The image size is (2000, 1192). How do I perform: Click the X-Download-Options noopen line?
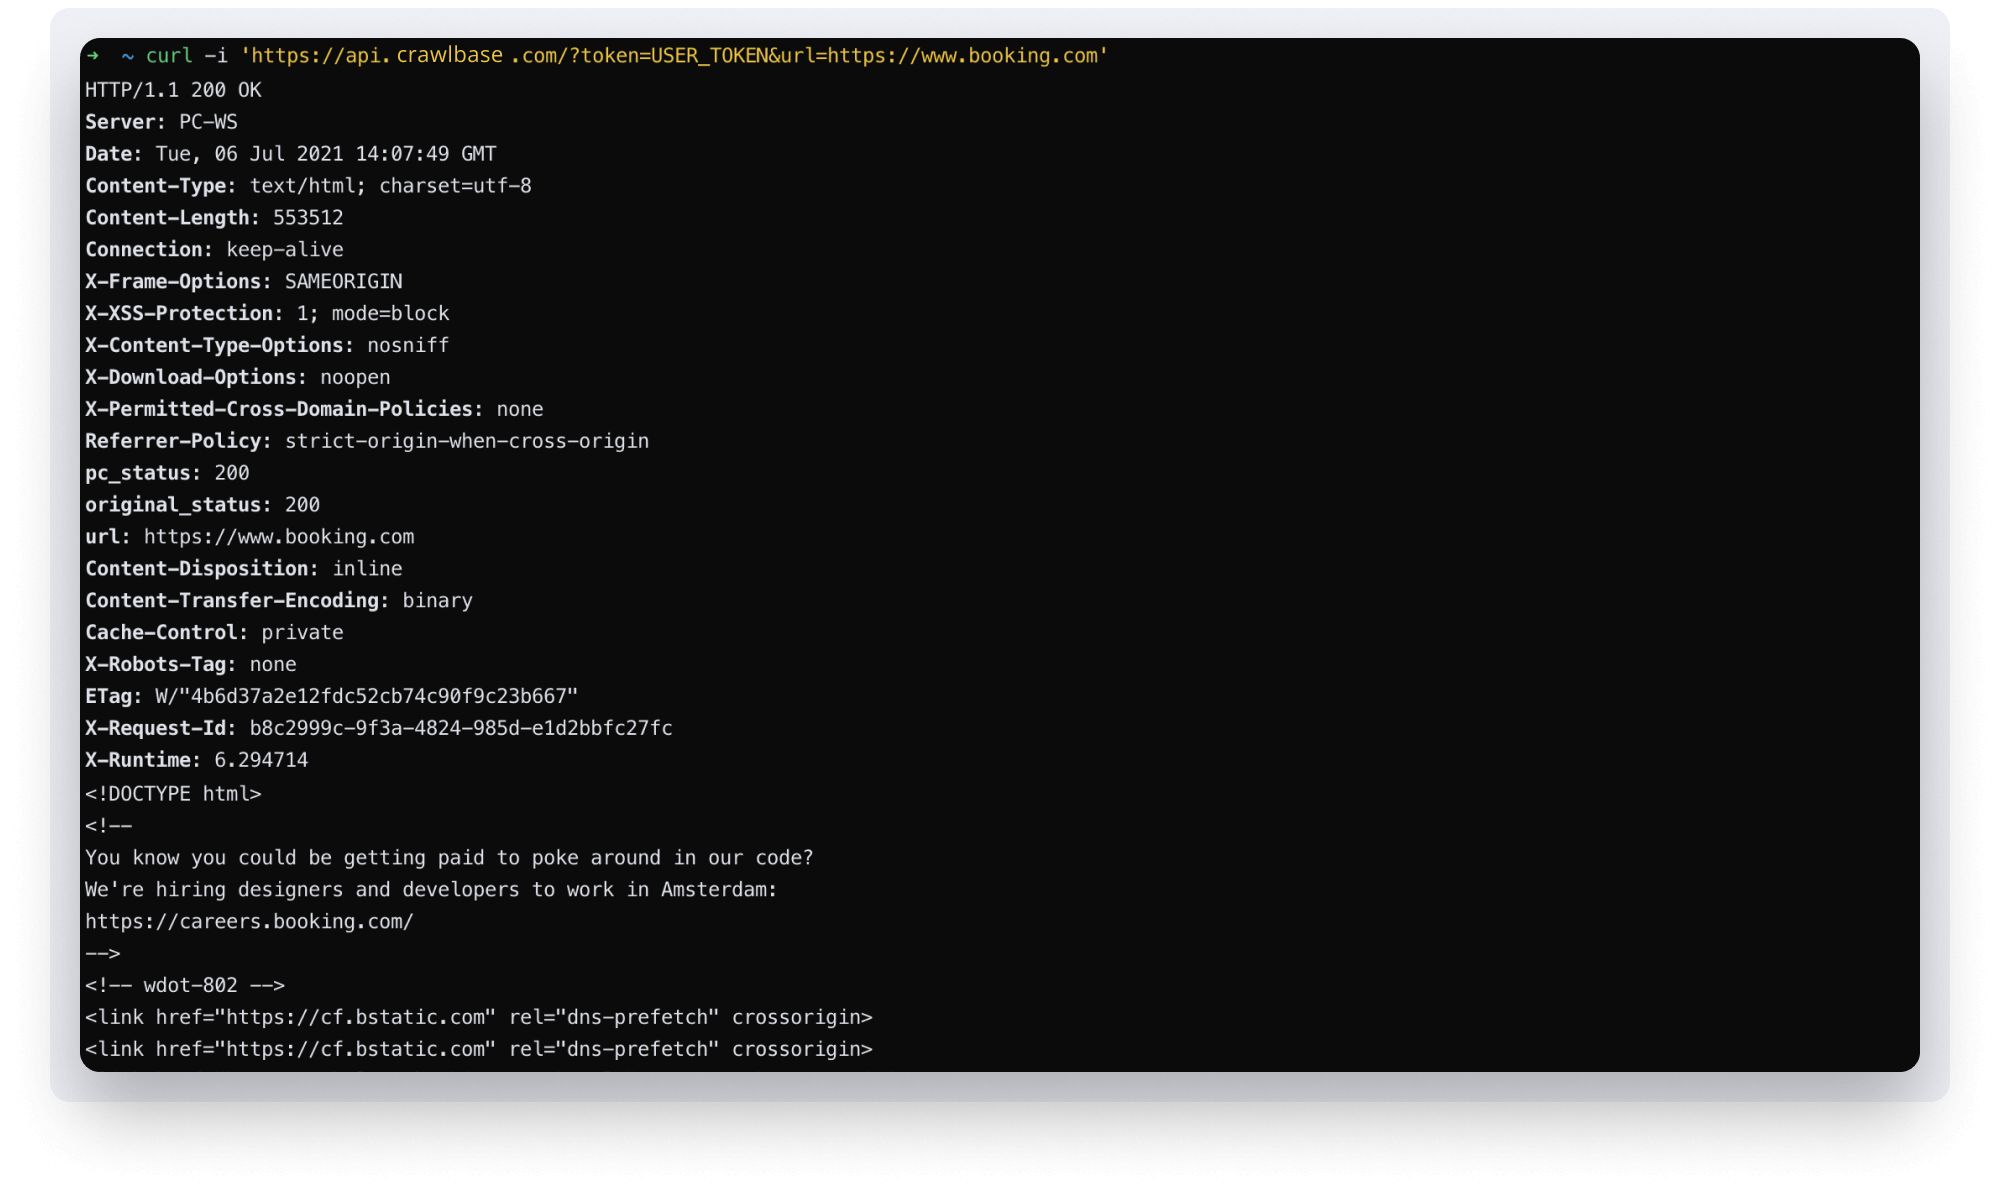coord(238,378)
